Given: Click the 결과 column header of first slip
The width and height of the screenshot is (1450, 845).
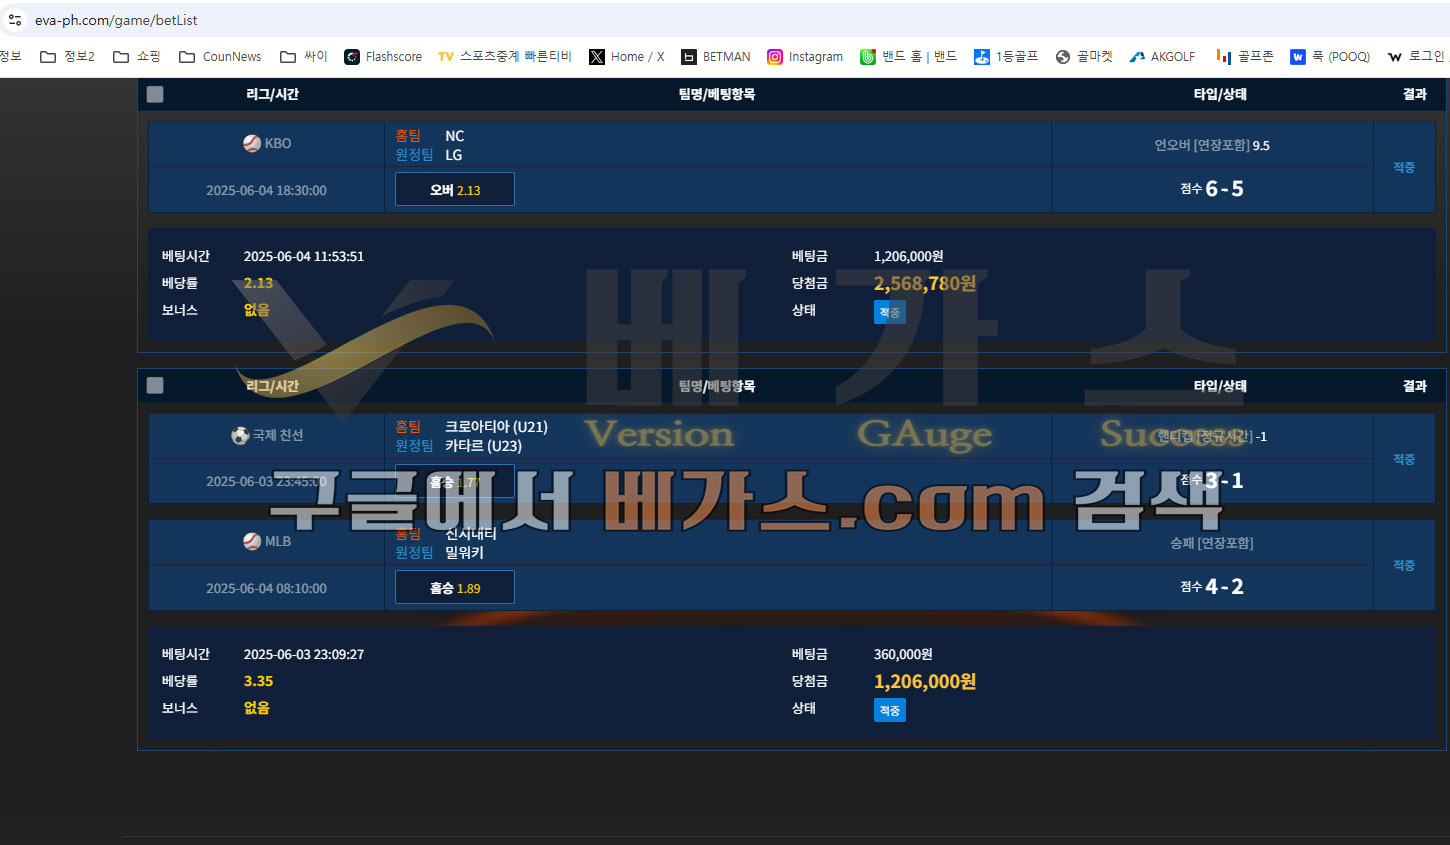Looking at the screenshot, I should point(1415,94).
